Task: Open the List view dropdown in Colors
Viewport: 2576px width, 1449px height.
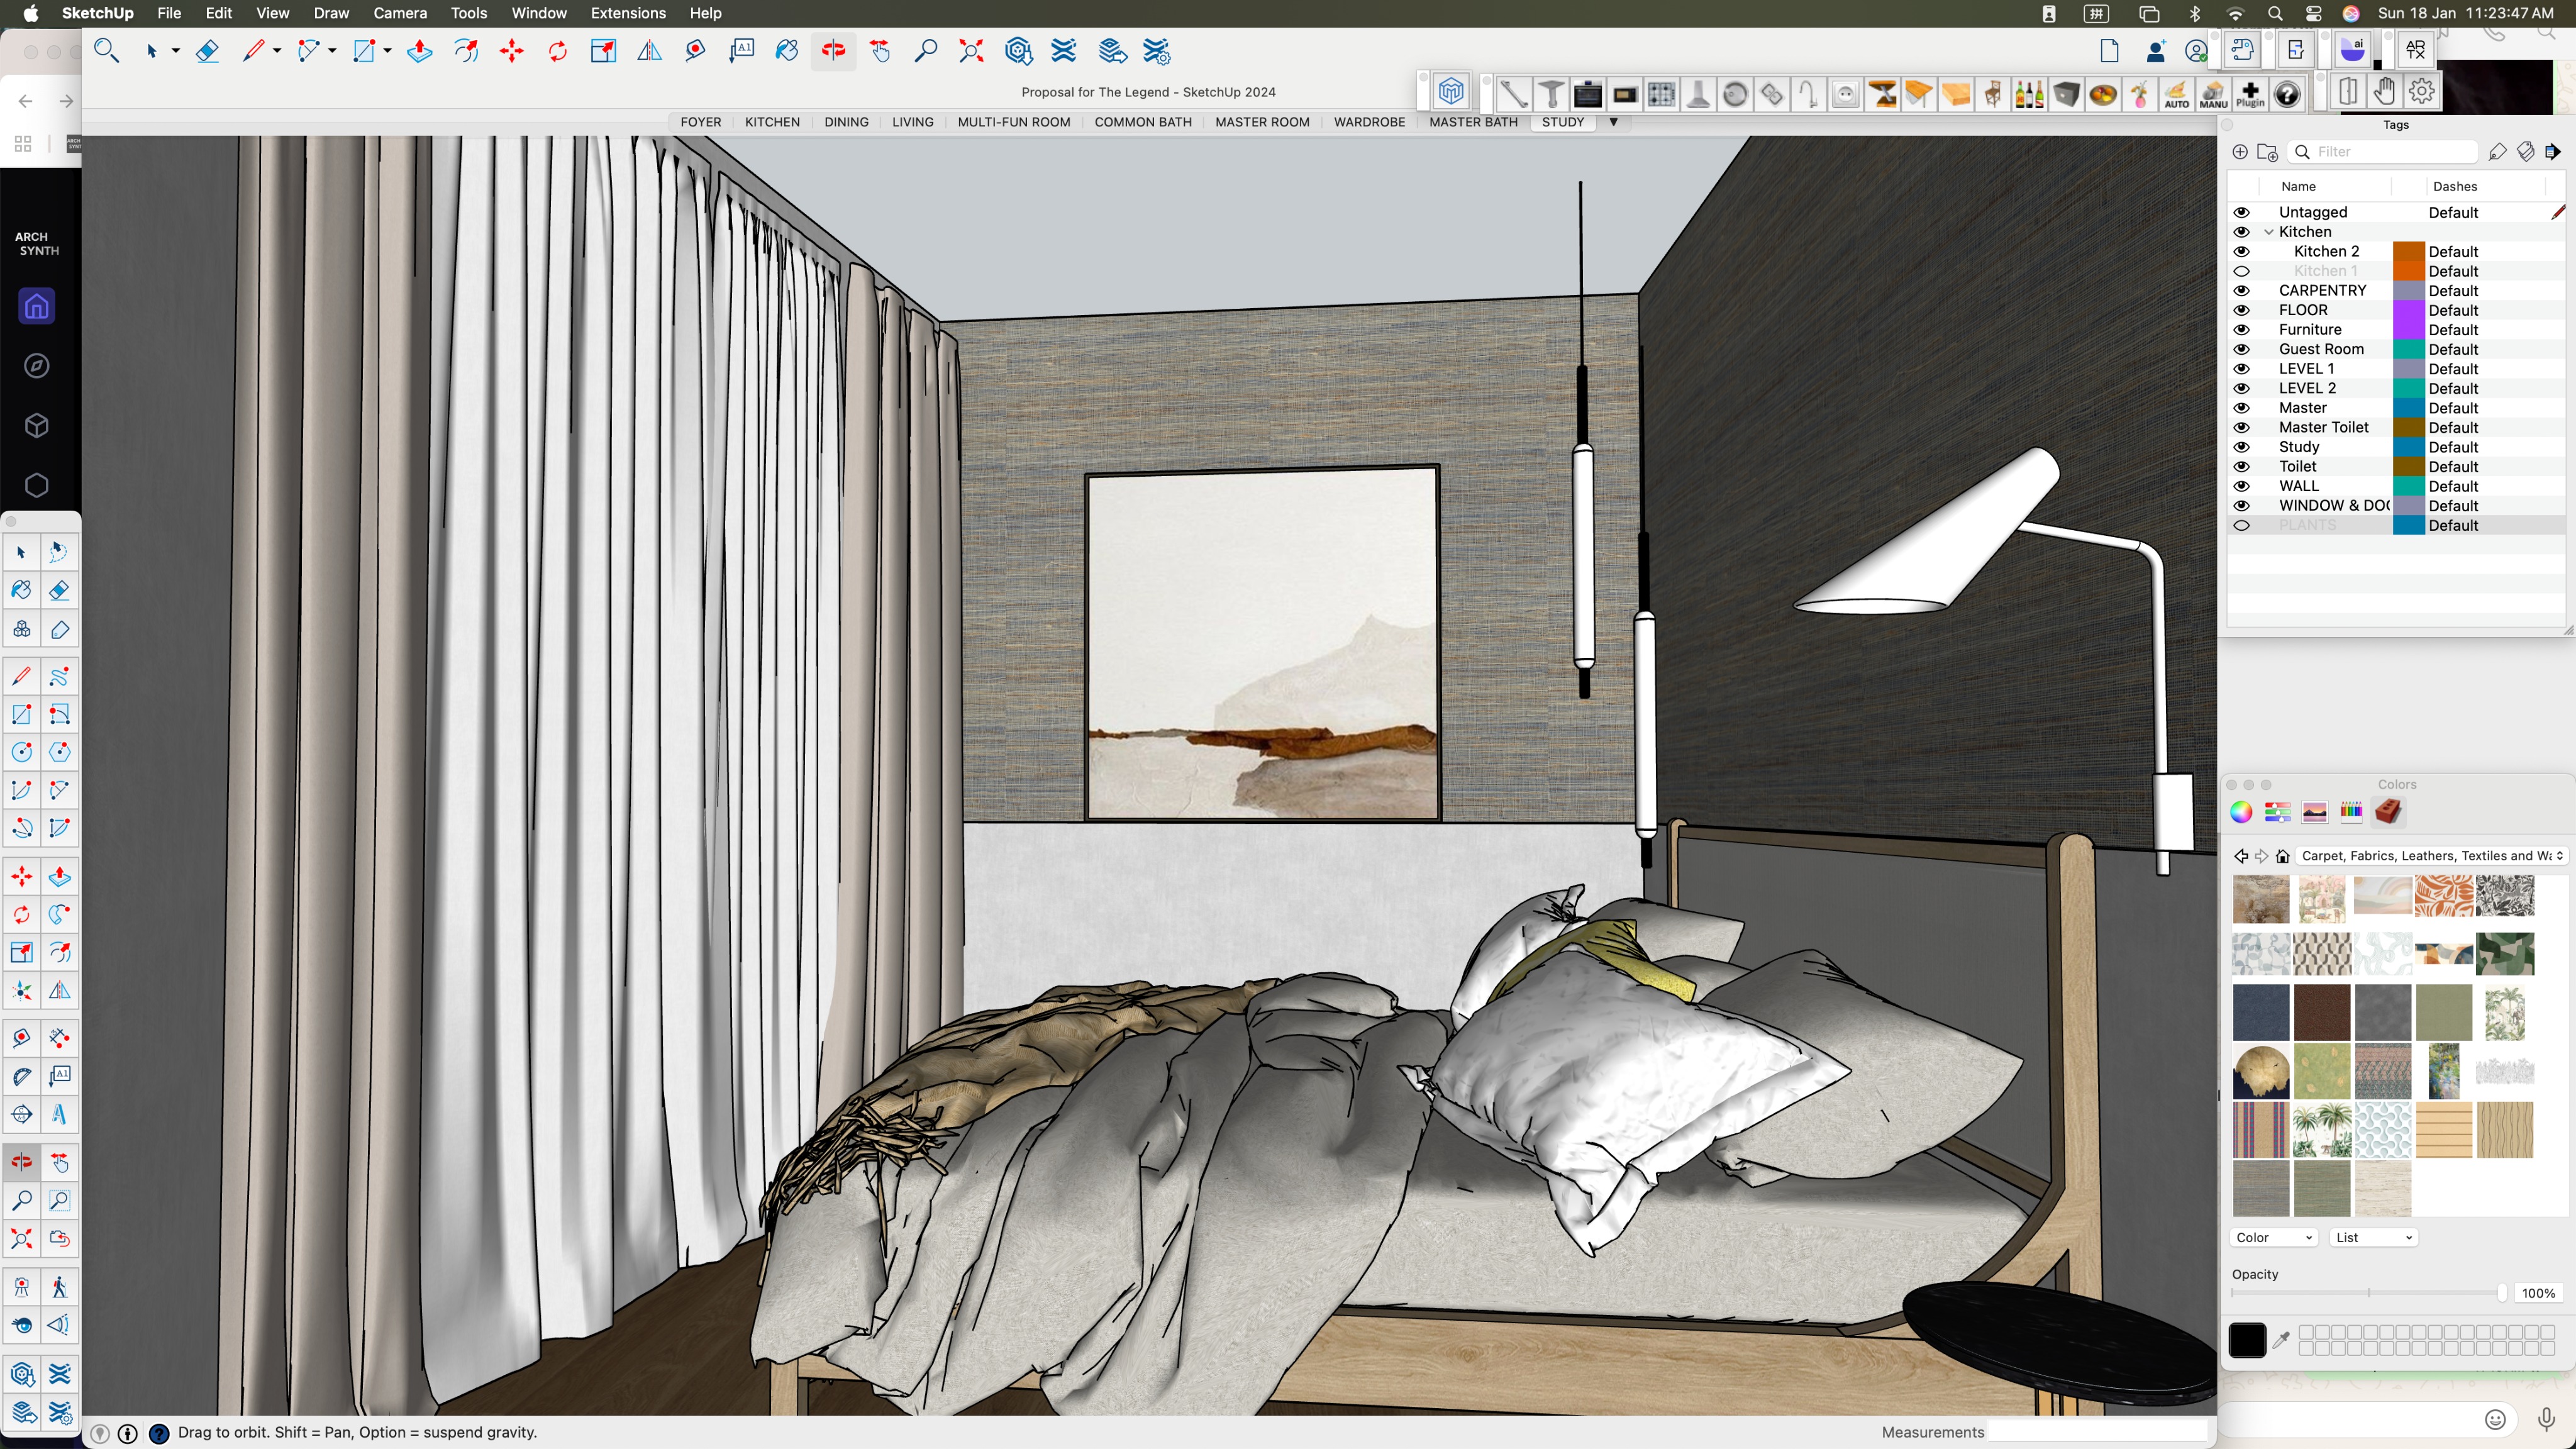Action: [2373, 1238]
